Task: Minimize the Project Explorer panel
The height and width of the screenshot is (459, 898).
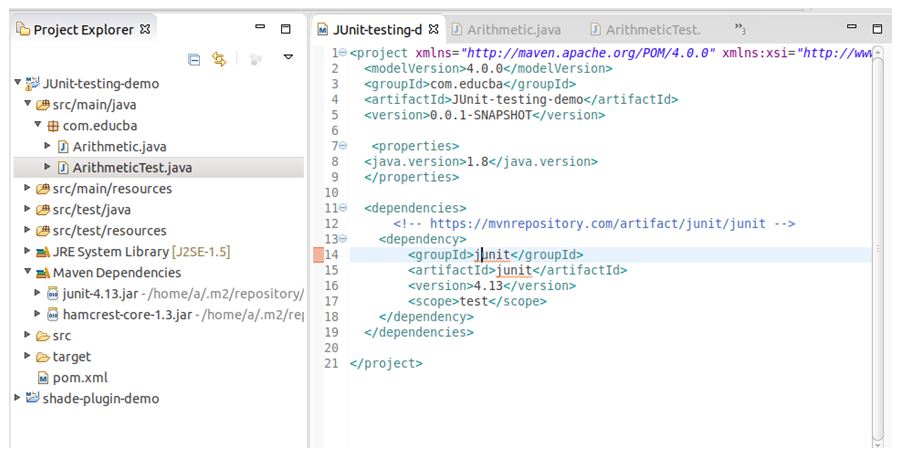Action: pyautogui.click(x=260, y=26)
